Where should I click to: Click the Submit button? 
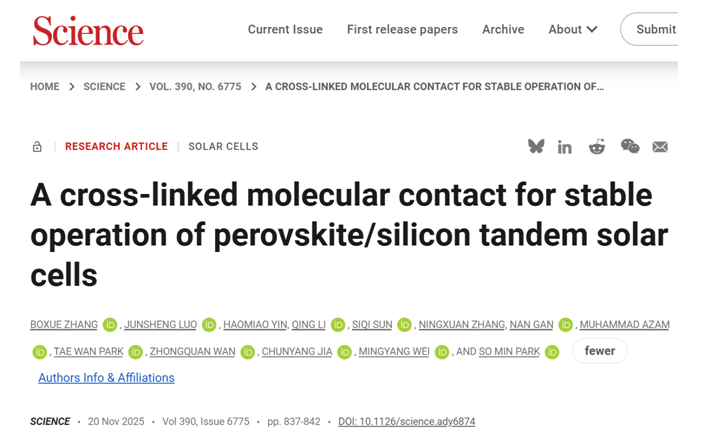[x=654, y=30]
